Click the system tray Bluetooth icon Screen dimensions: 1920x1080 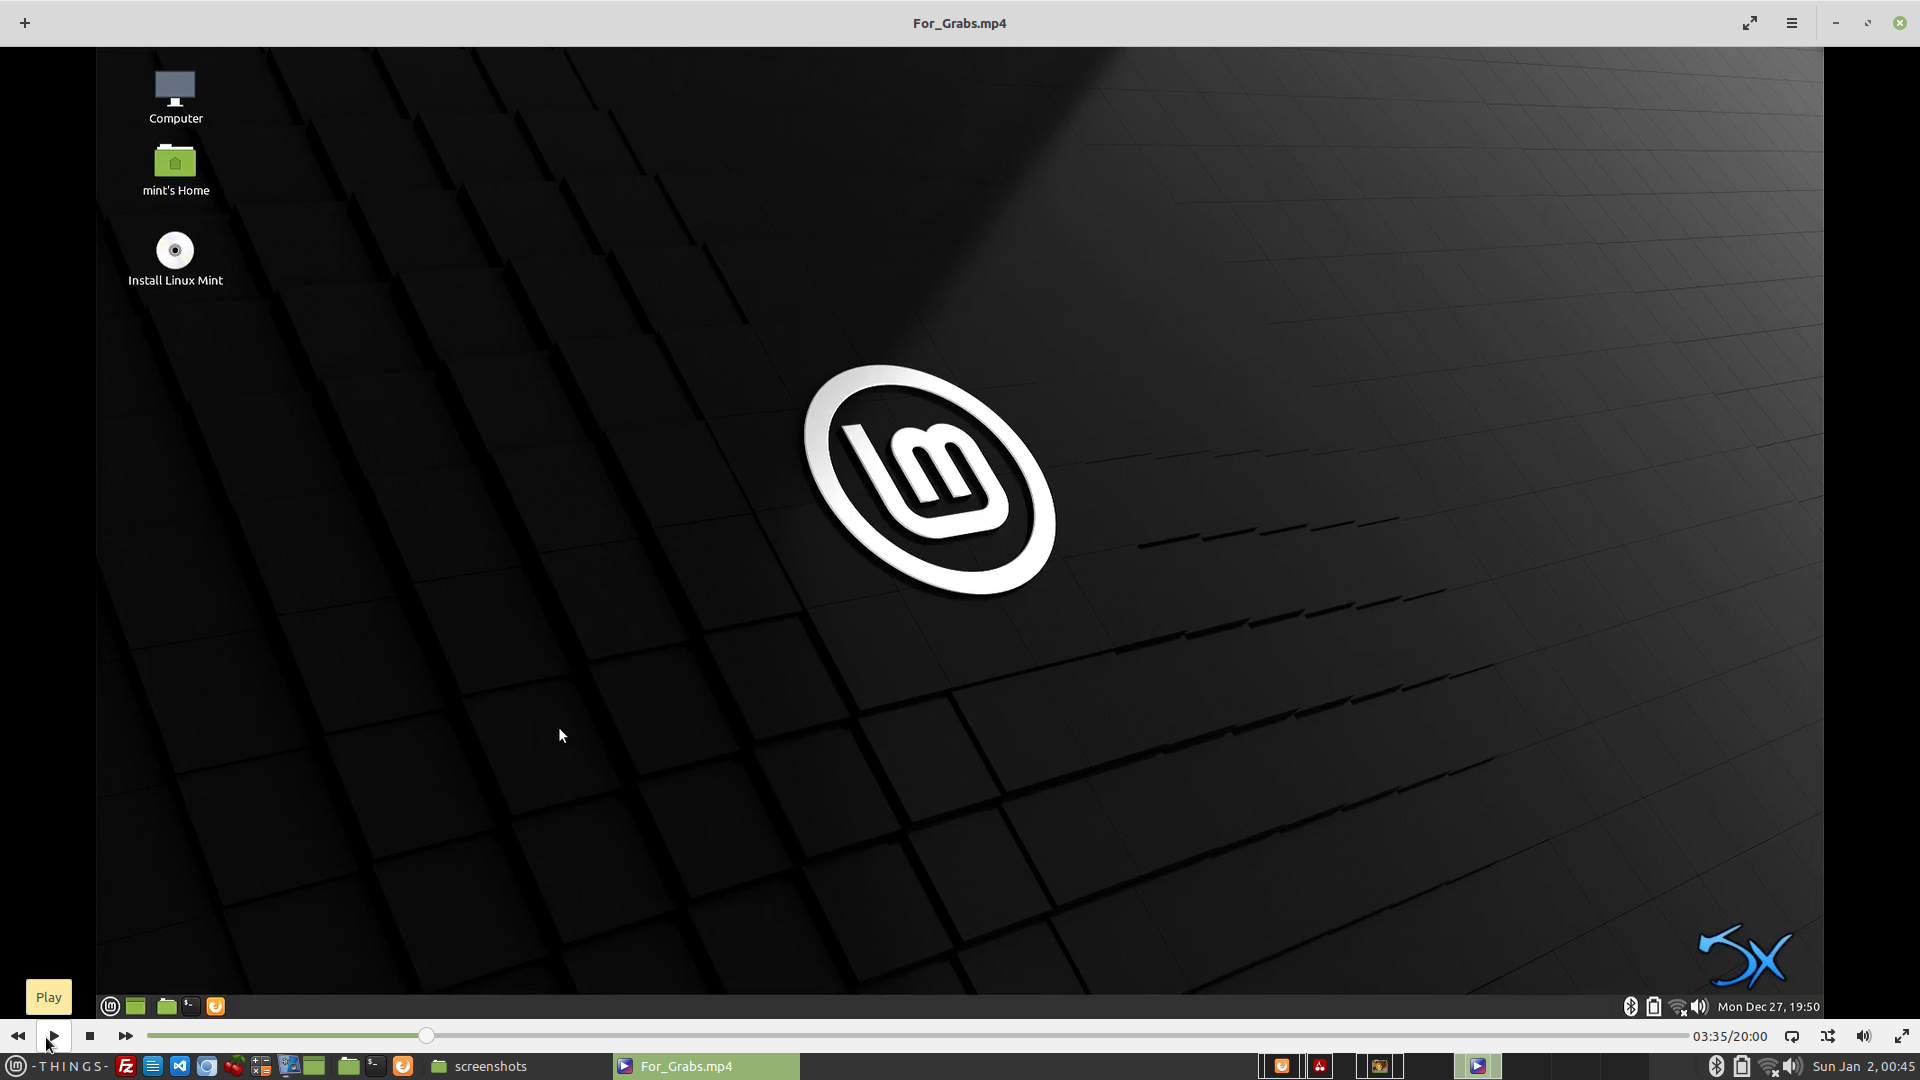(1716, 1066)
